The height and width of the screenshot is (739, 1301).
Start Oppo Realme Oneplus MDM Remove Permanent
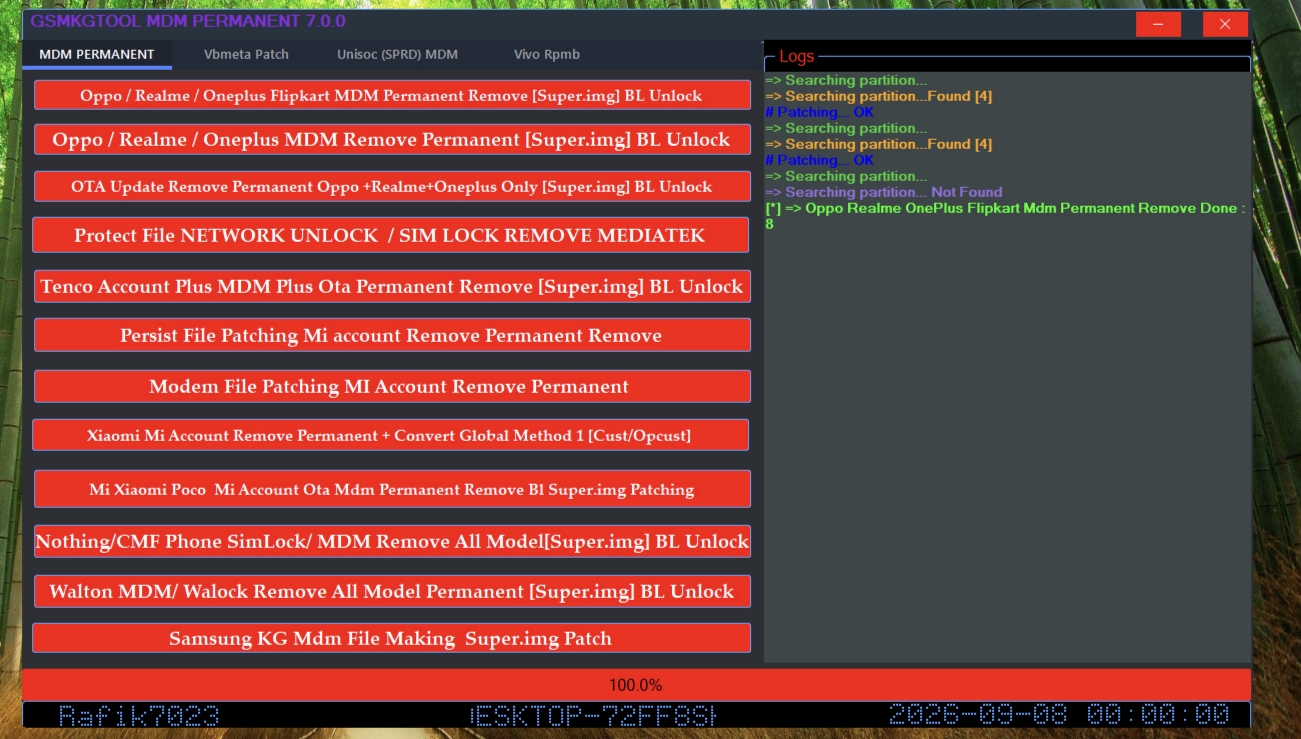coord(392,139)
